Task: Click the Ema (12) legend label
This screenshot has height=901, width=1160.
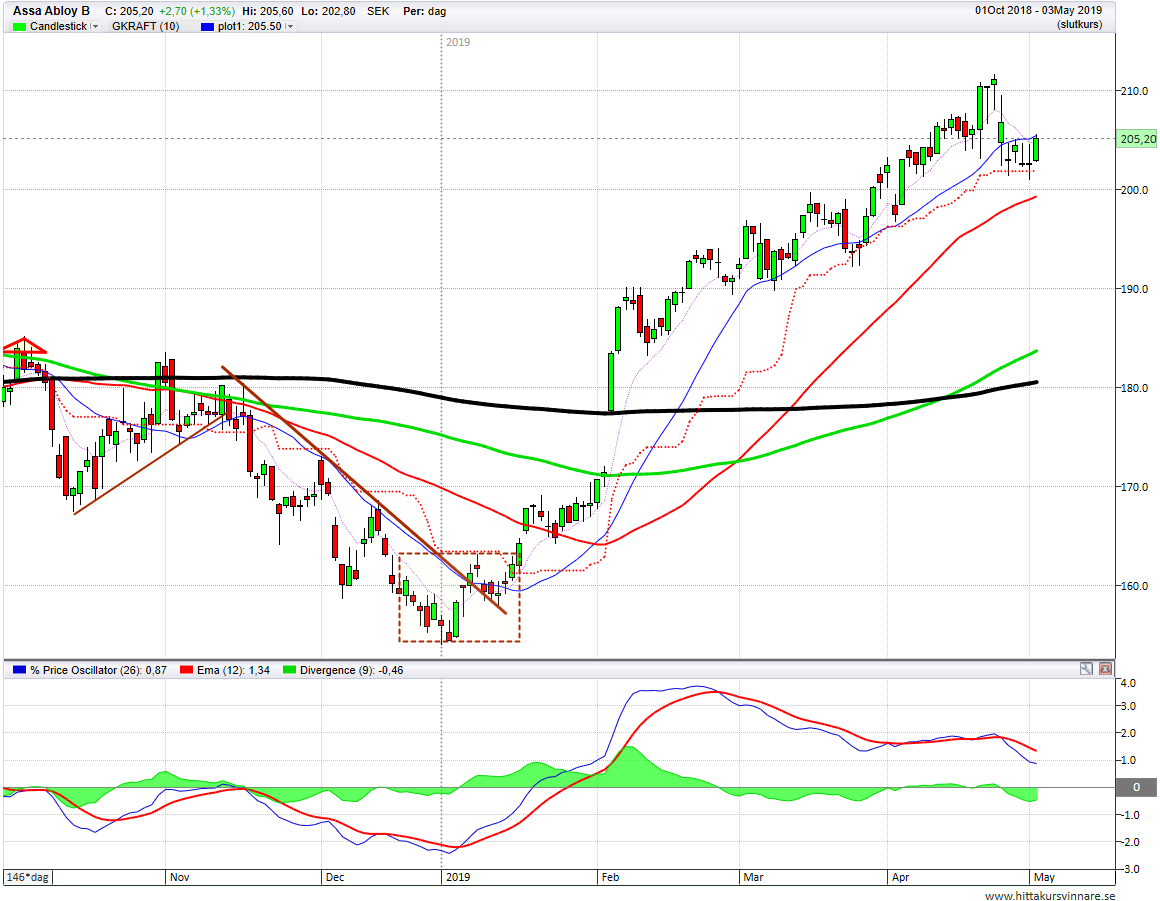Action: [233, 670]
